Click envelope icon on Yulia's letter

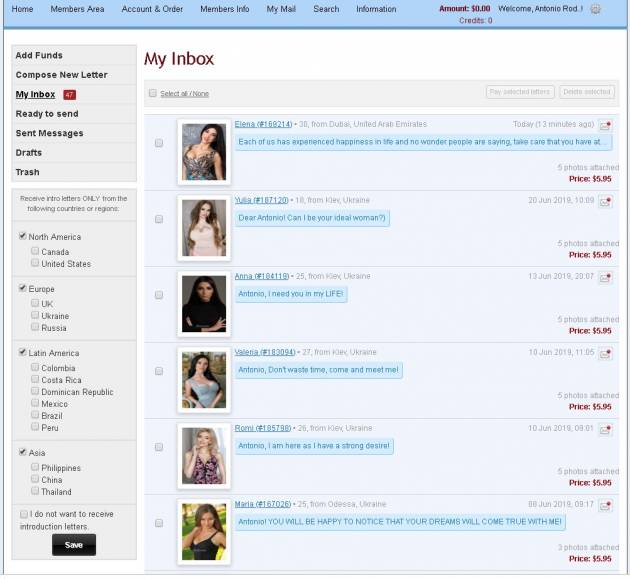click(606, 202)
